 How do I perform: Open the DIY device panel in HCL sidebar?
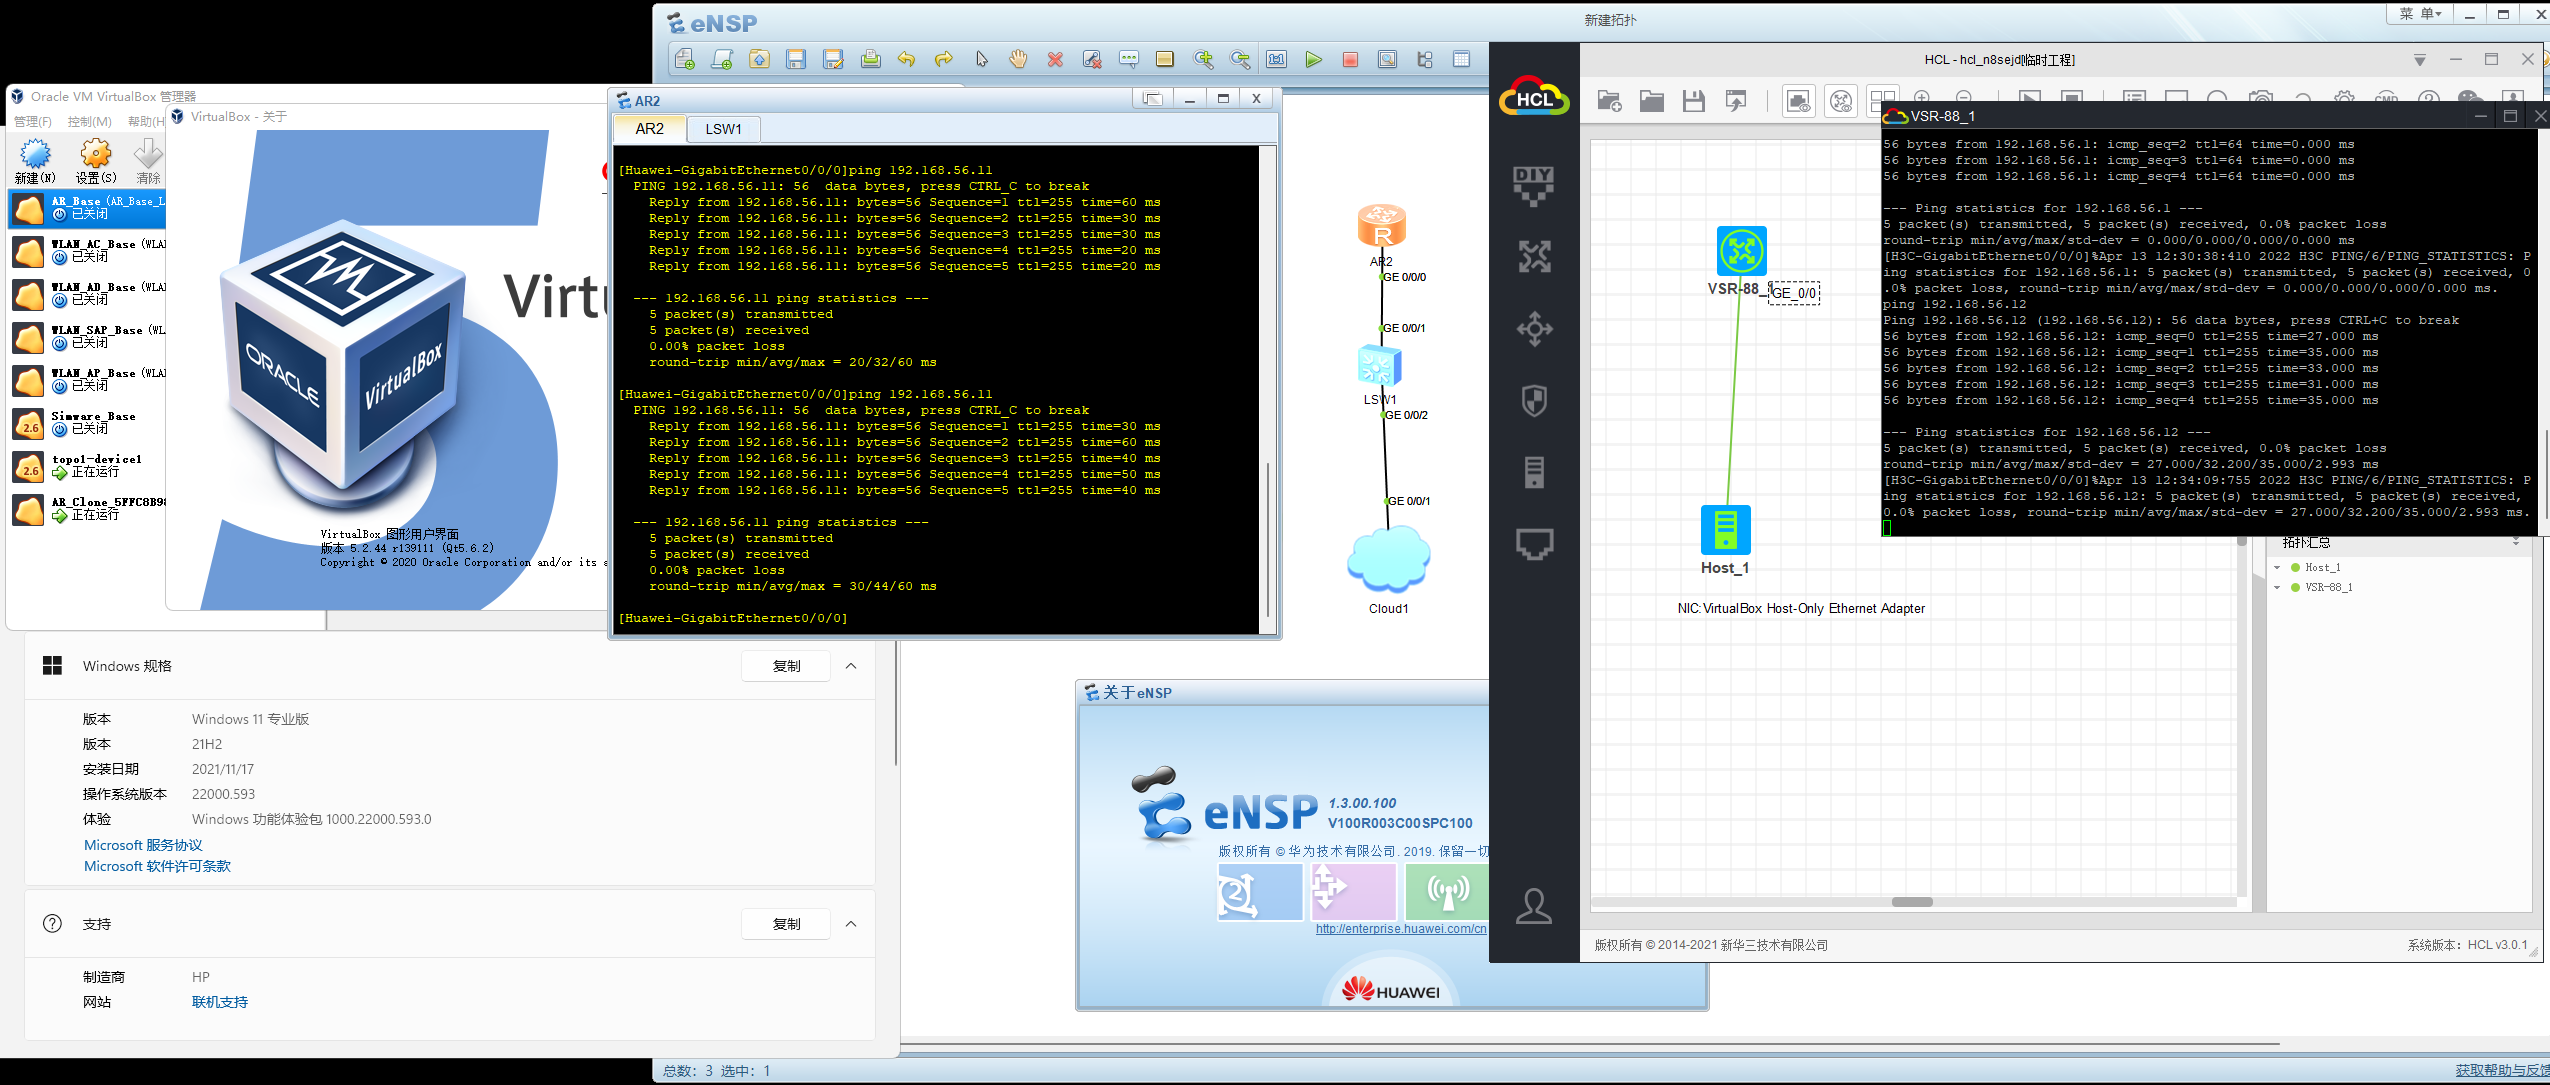click(1533, 185)
